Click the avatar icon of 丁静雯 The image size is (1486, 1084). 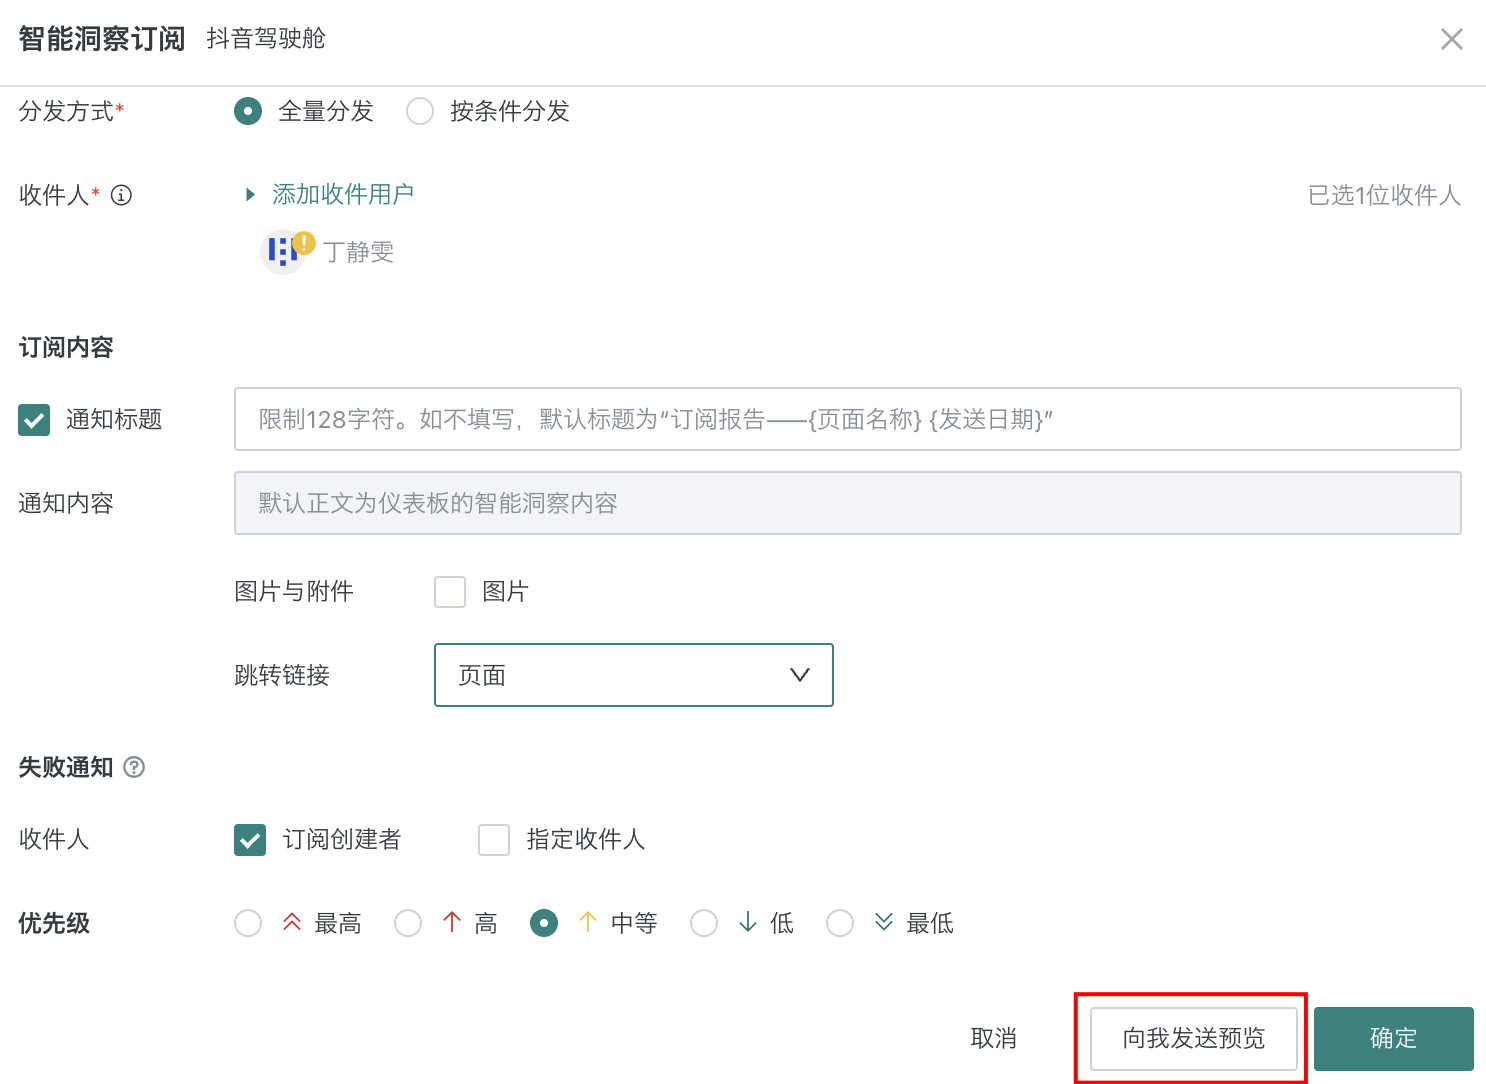[x=282, y=252]
